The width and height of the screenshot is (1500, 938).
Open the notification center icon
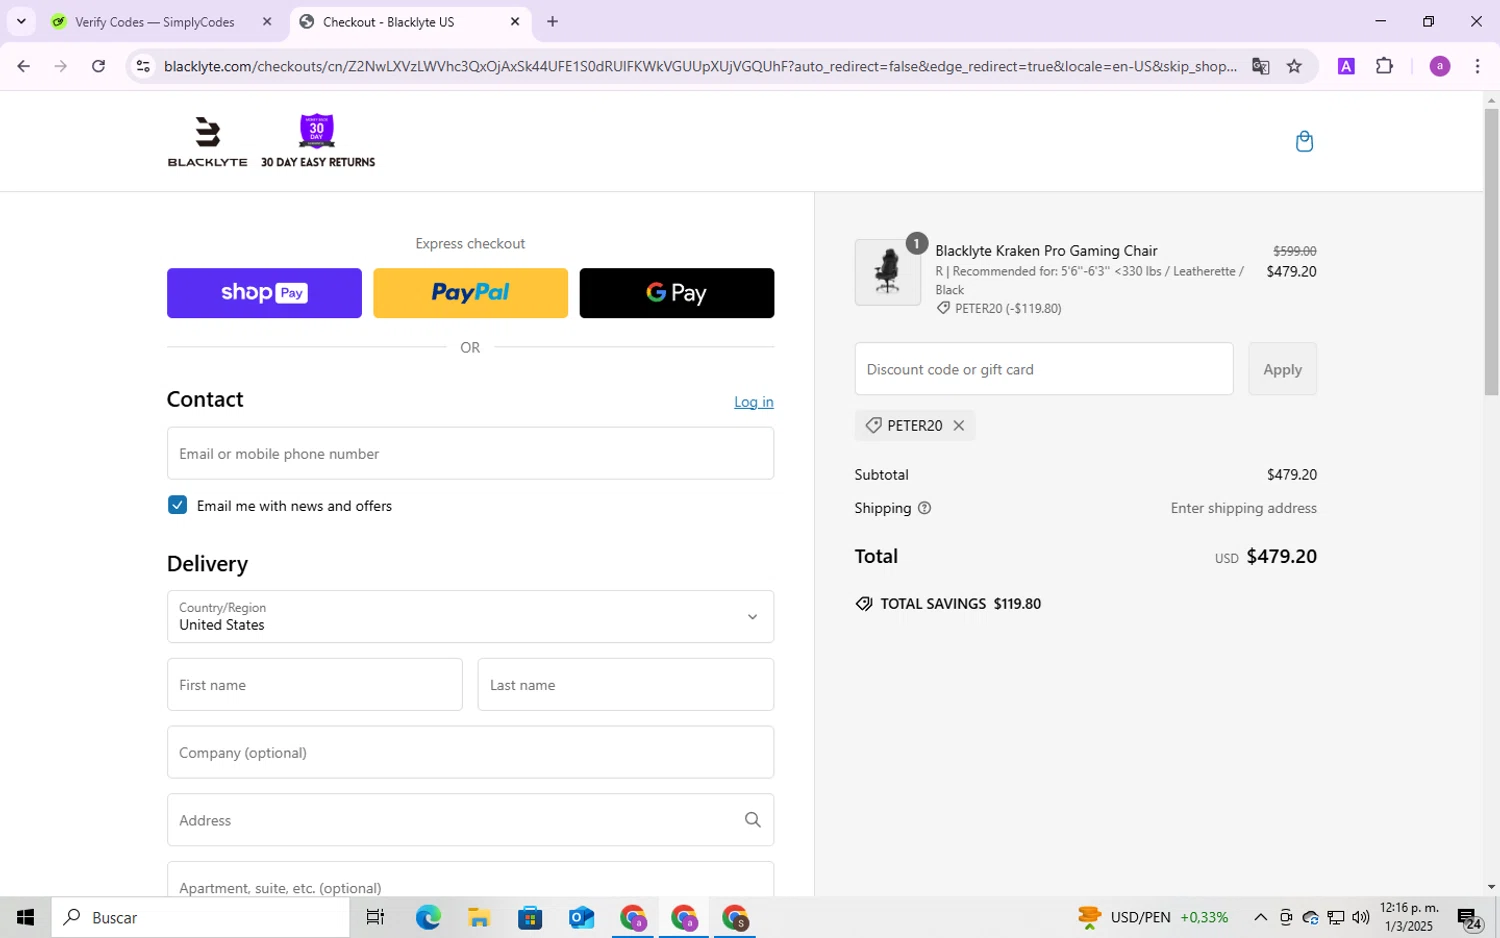(x=1469, y=917)
